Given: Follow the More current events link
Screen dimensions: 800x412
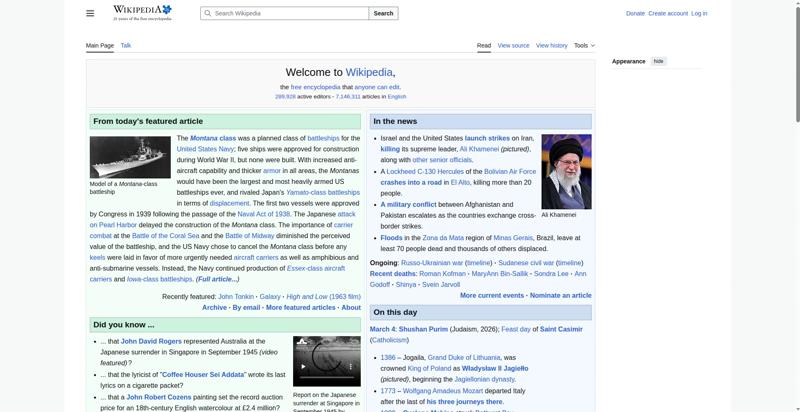Looking at the screenshot, I should [492, 296].
